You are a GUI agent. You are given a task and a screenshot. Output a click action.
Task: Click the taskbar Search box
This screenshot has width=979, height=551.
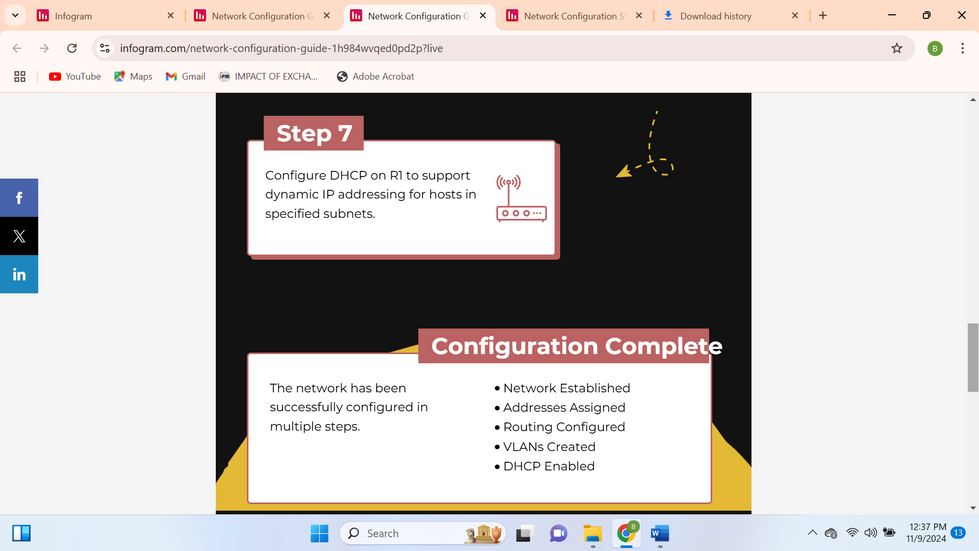(422, 534)
